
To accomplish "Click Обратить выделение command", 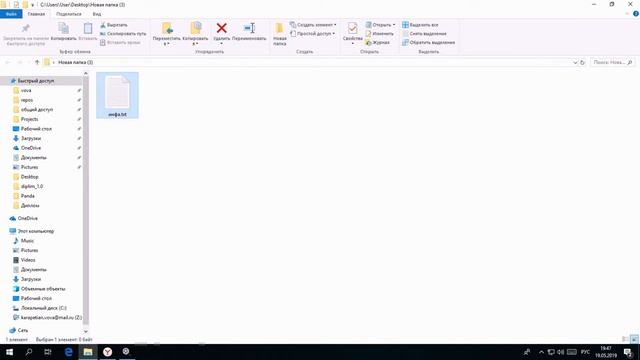I will pos(428,42).
